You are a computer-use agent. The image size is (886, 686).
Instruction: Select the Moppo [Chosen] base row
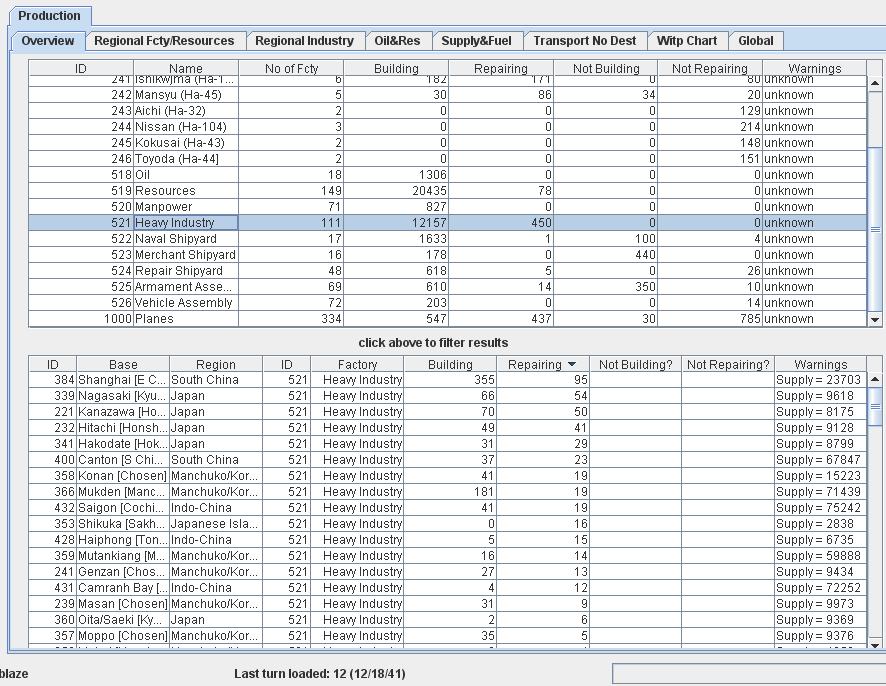coord(447,636)
